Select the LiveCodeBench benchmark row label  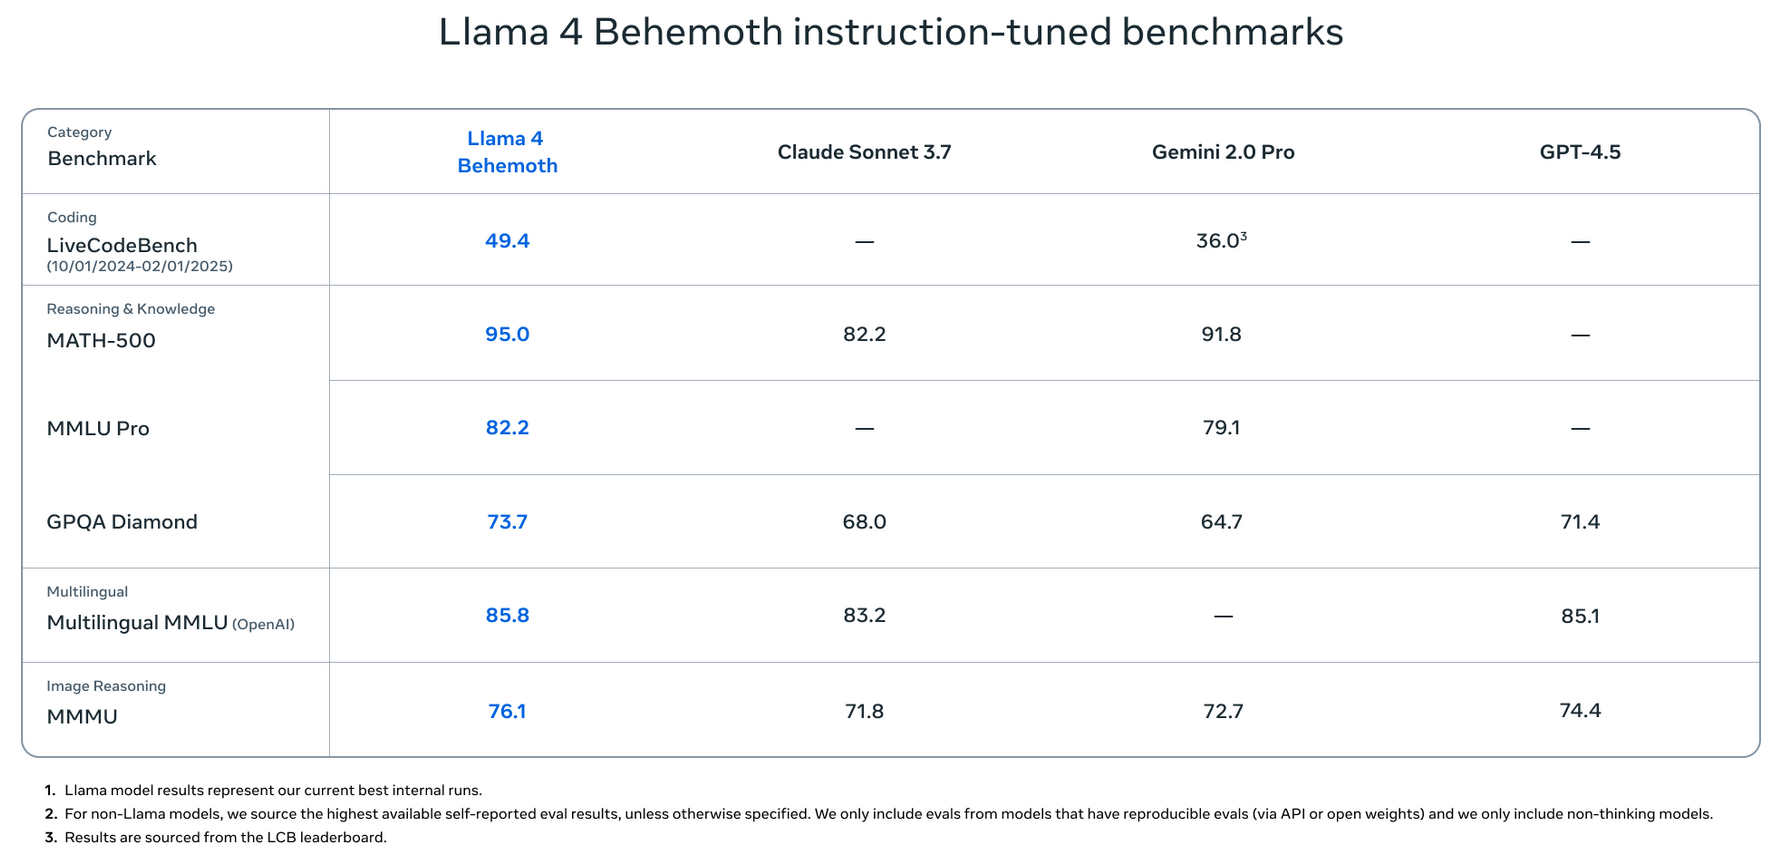point(122,245)
